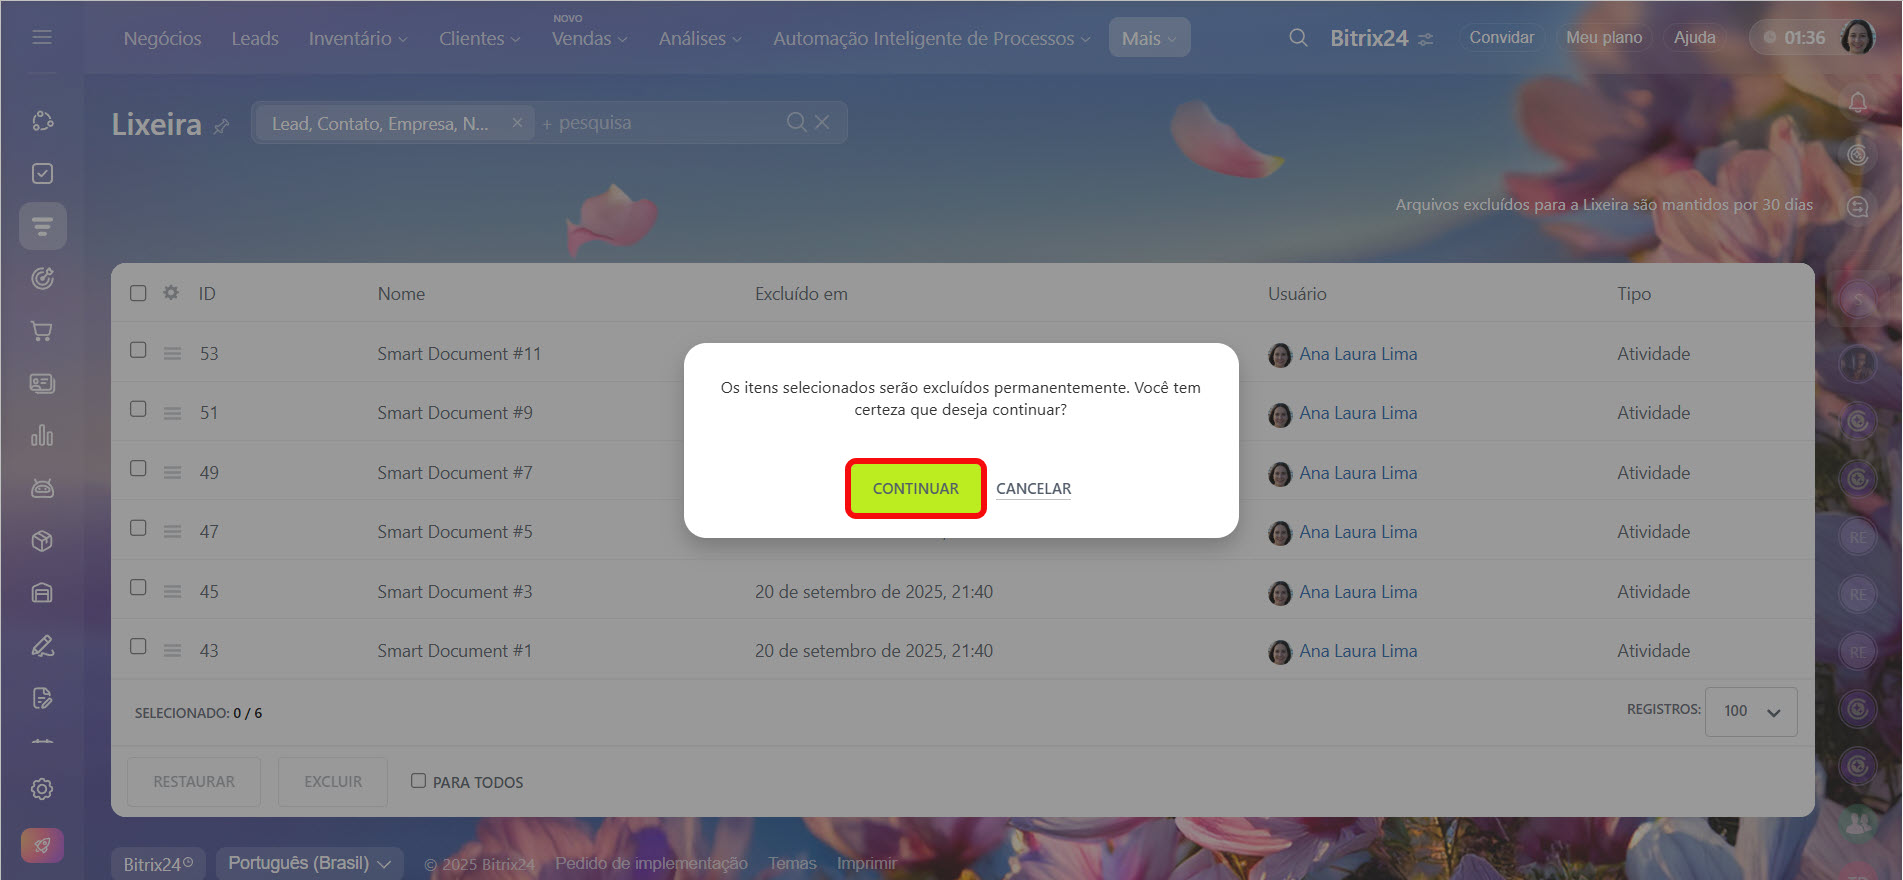Screen dimensions: 1903x880
Task: Open the tasks checkmark sidebar icon
Action: (x=42, y=174)
